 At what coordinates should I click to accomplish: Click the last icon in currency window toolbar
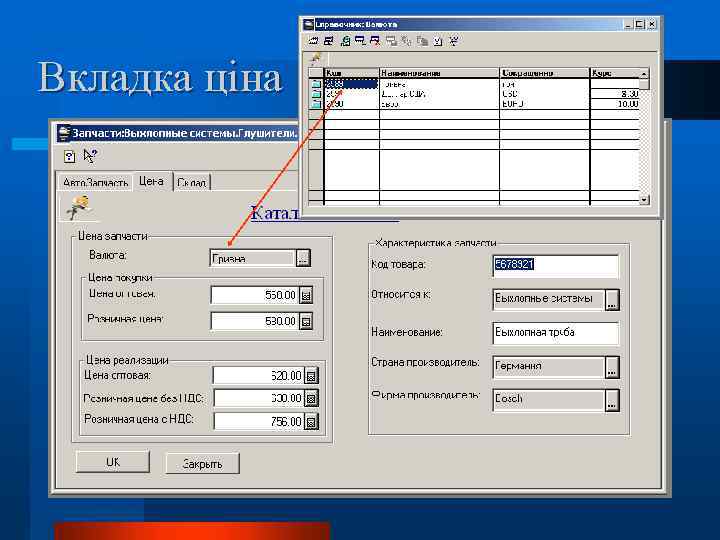454,41
